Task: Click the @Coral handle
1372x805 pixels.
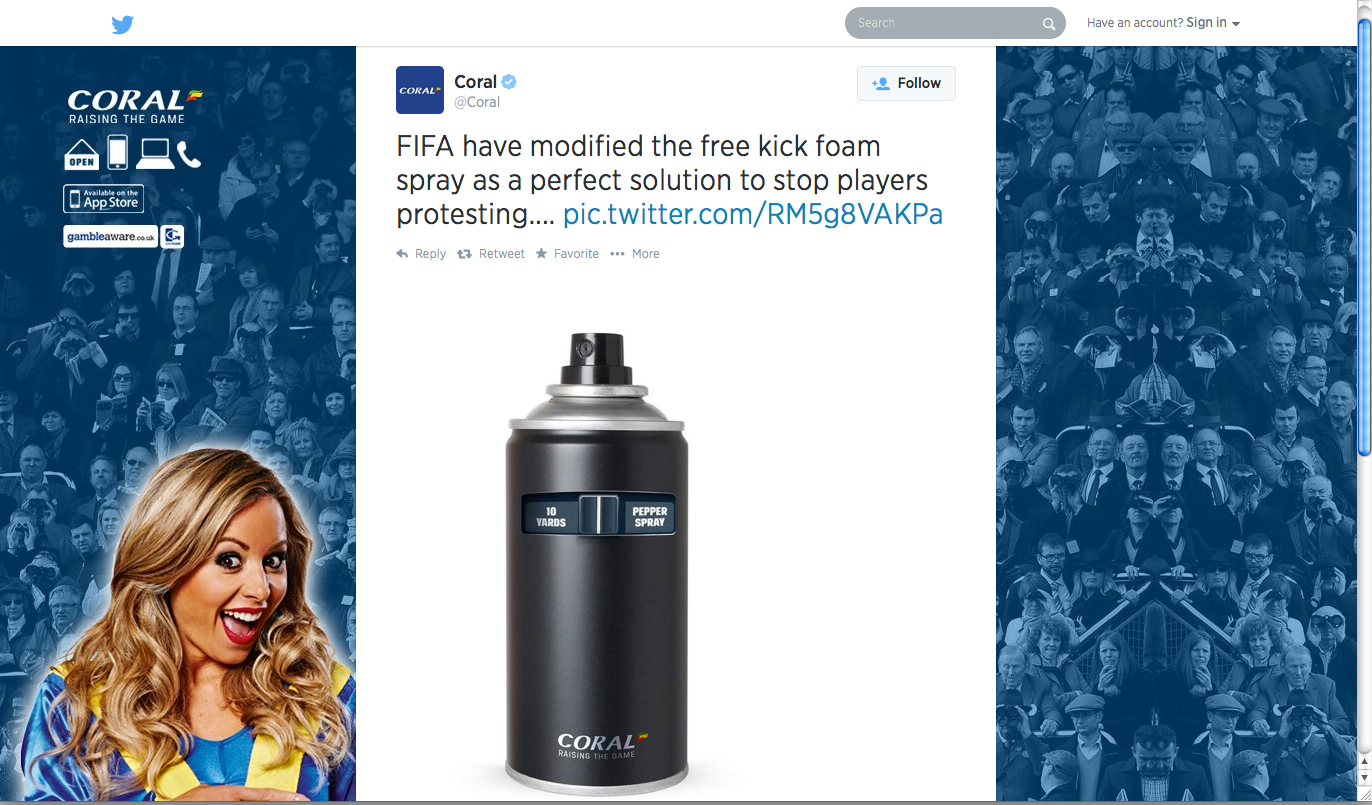Action: (x=477, y=102)
